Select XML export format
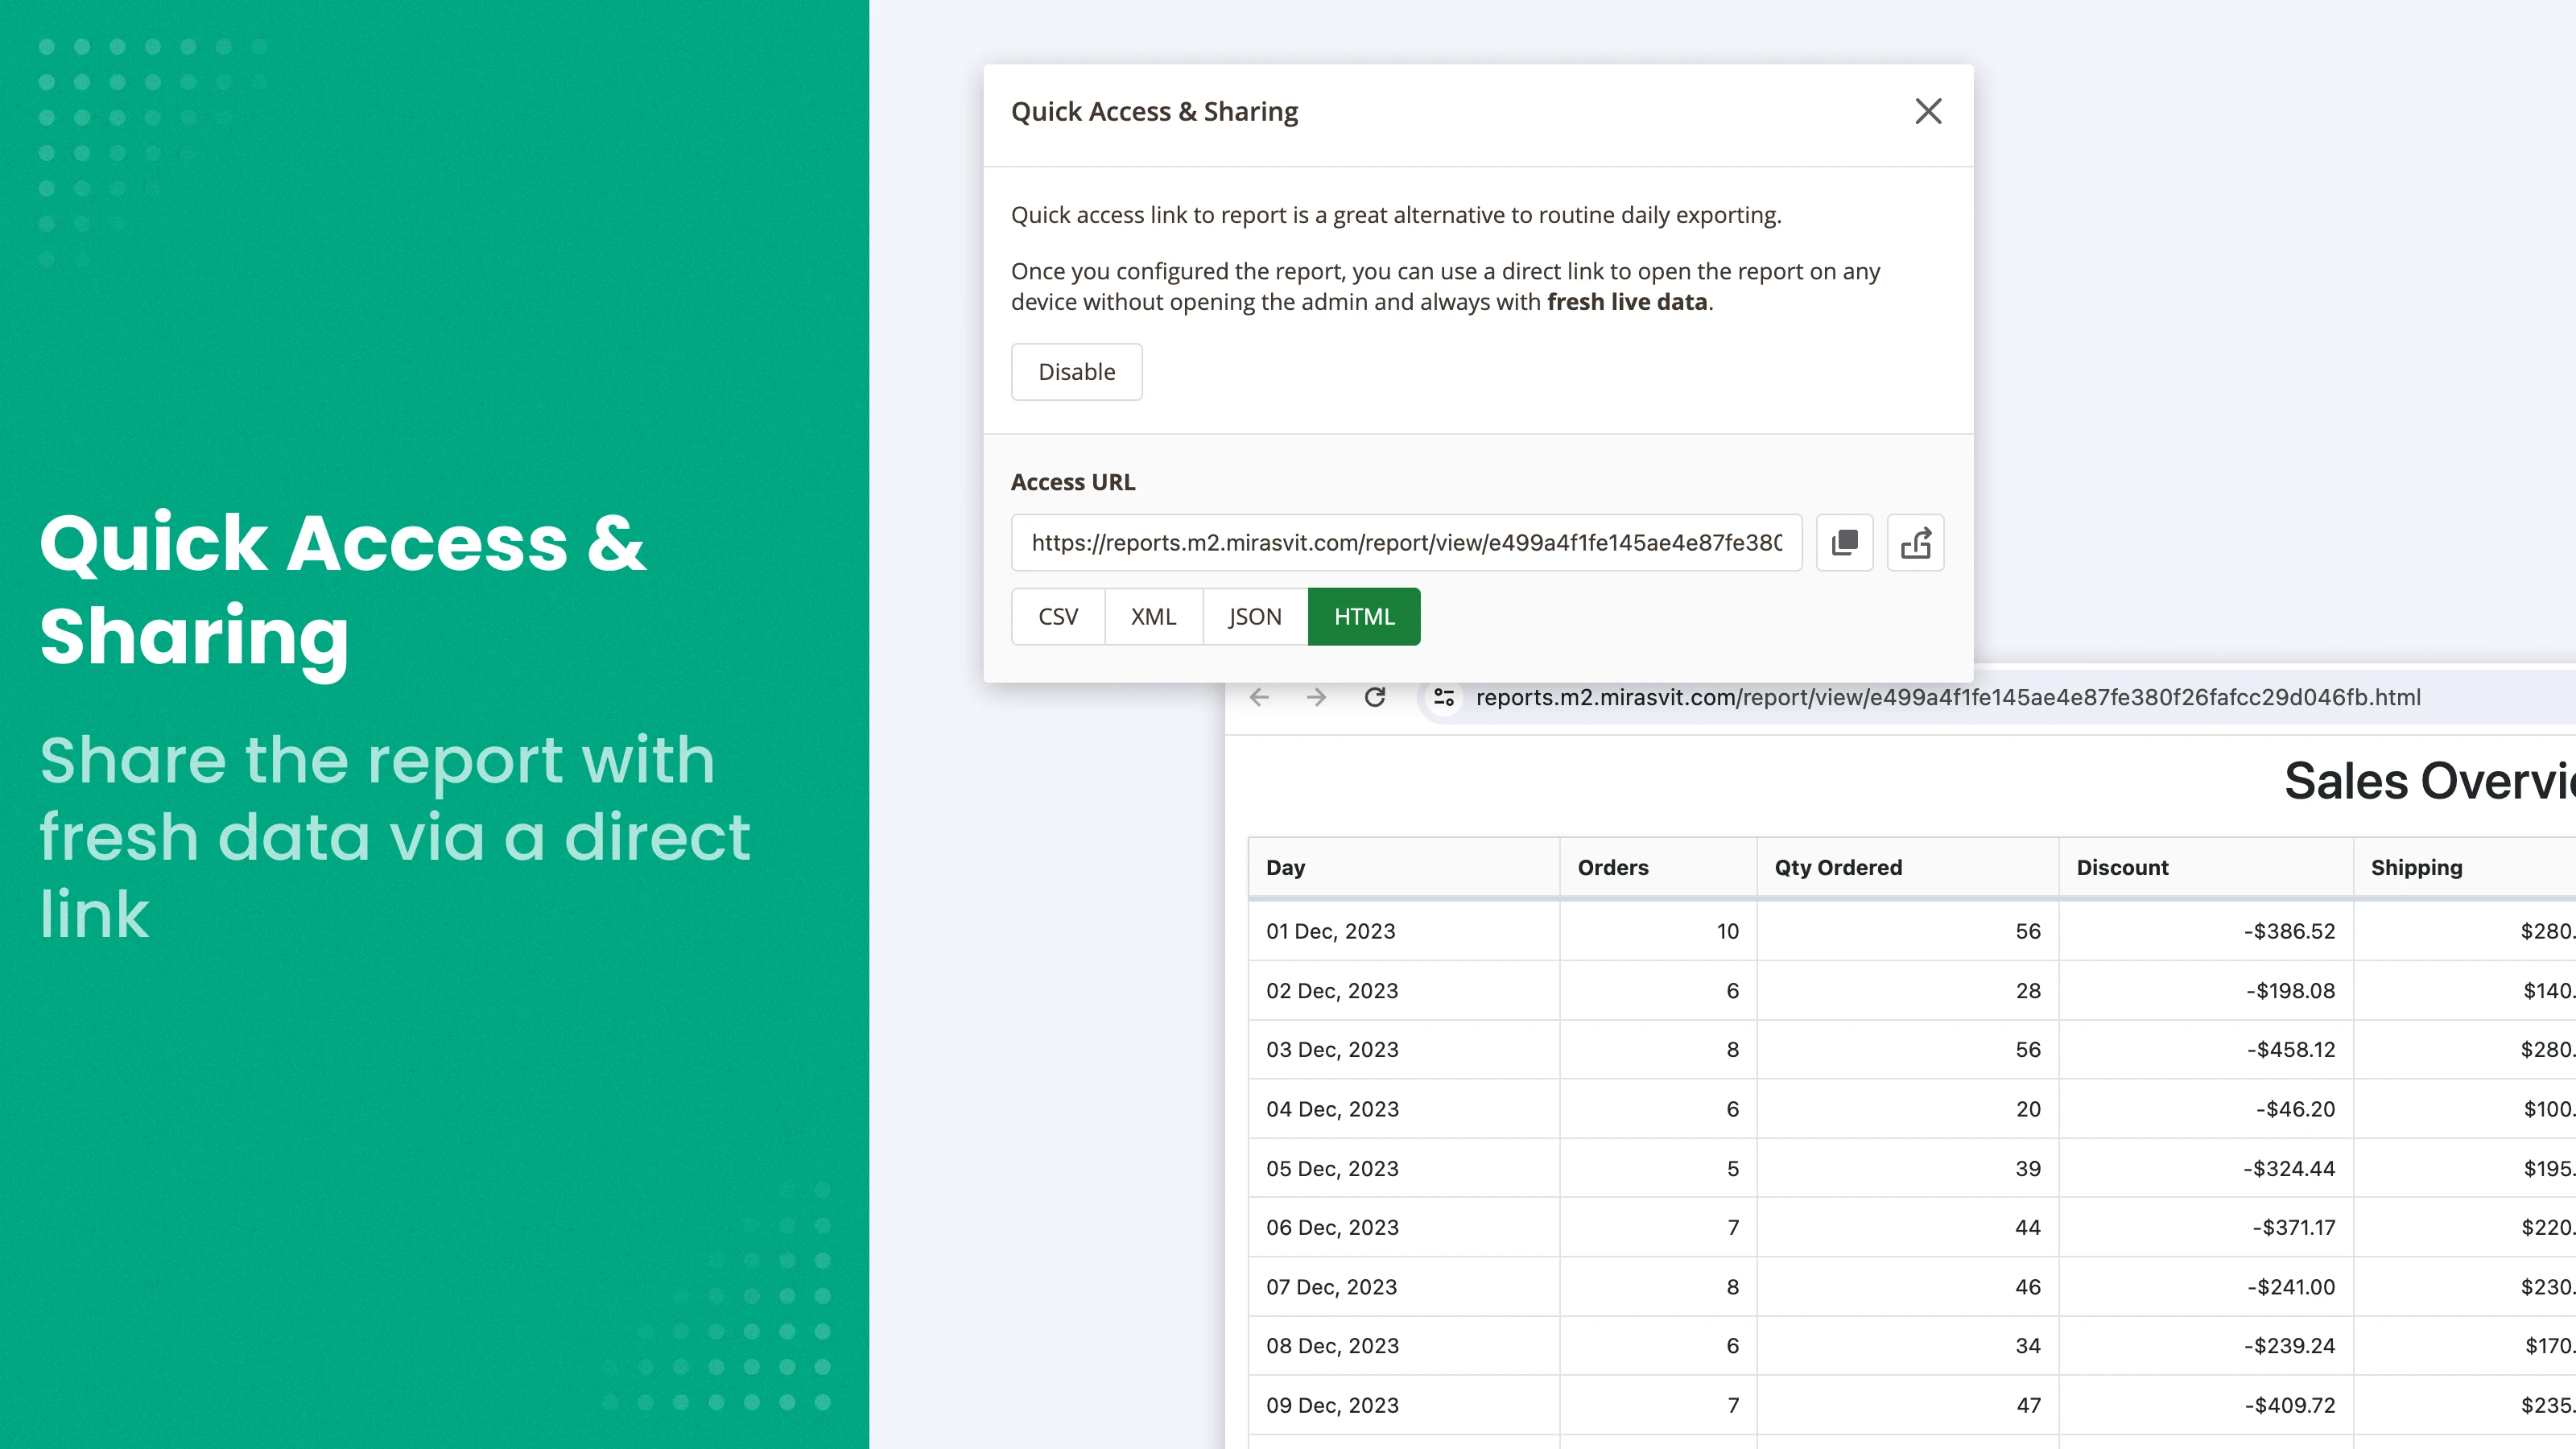This screenshot has height=1449, width=2576. pyautogui.click(x=1153, y=616)
